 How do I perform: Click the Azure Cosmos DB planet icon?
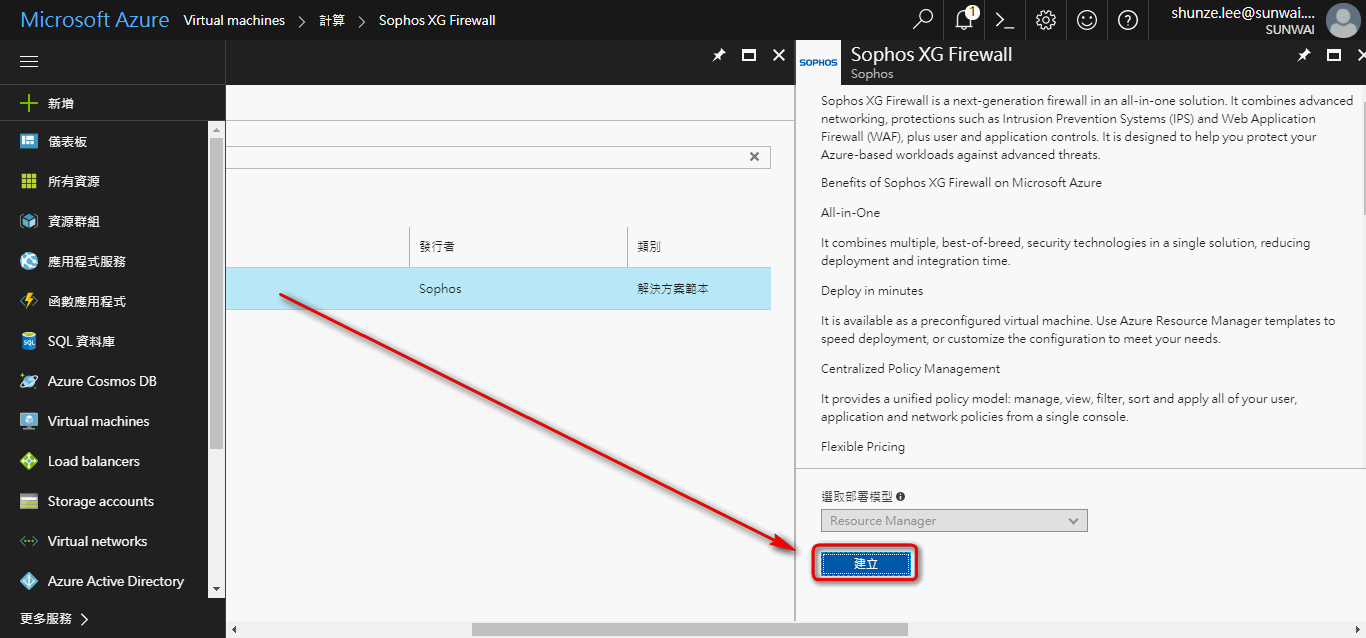click(29, 381)
